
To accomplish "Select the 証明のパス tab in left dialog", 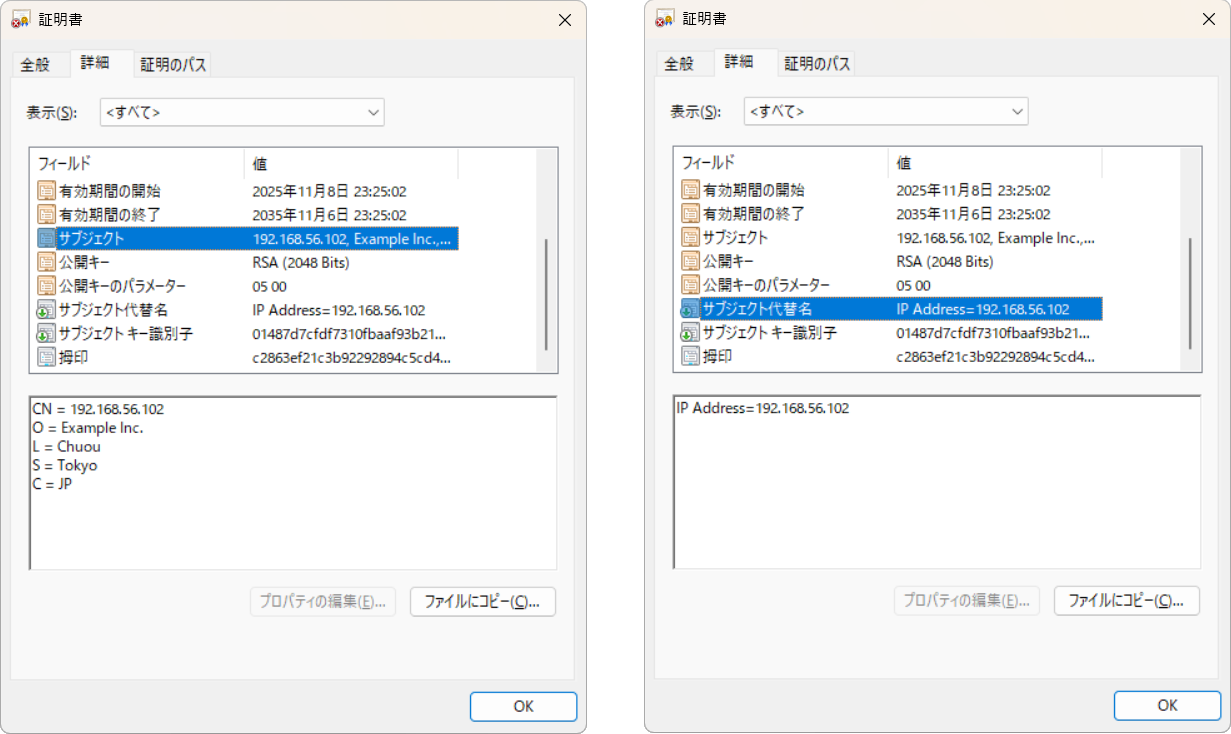I will coord(173,64).
